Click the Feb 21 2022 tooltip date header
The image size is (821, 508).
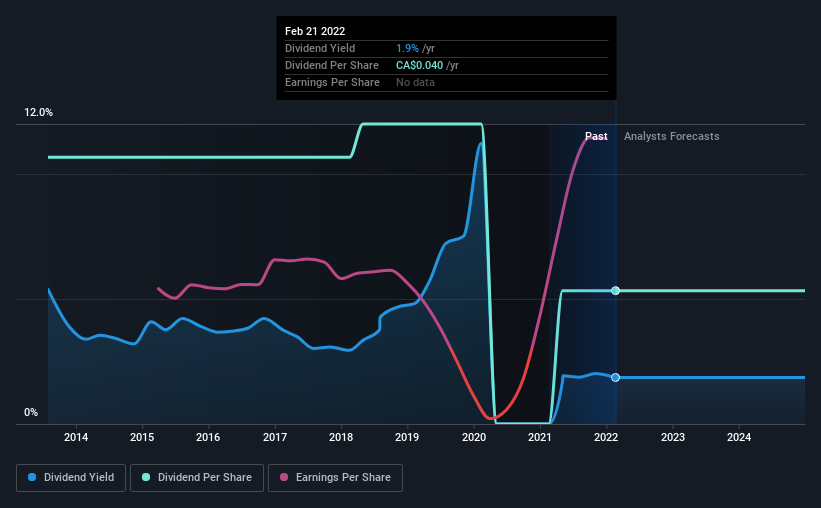tap(315, 31)
